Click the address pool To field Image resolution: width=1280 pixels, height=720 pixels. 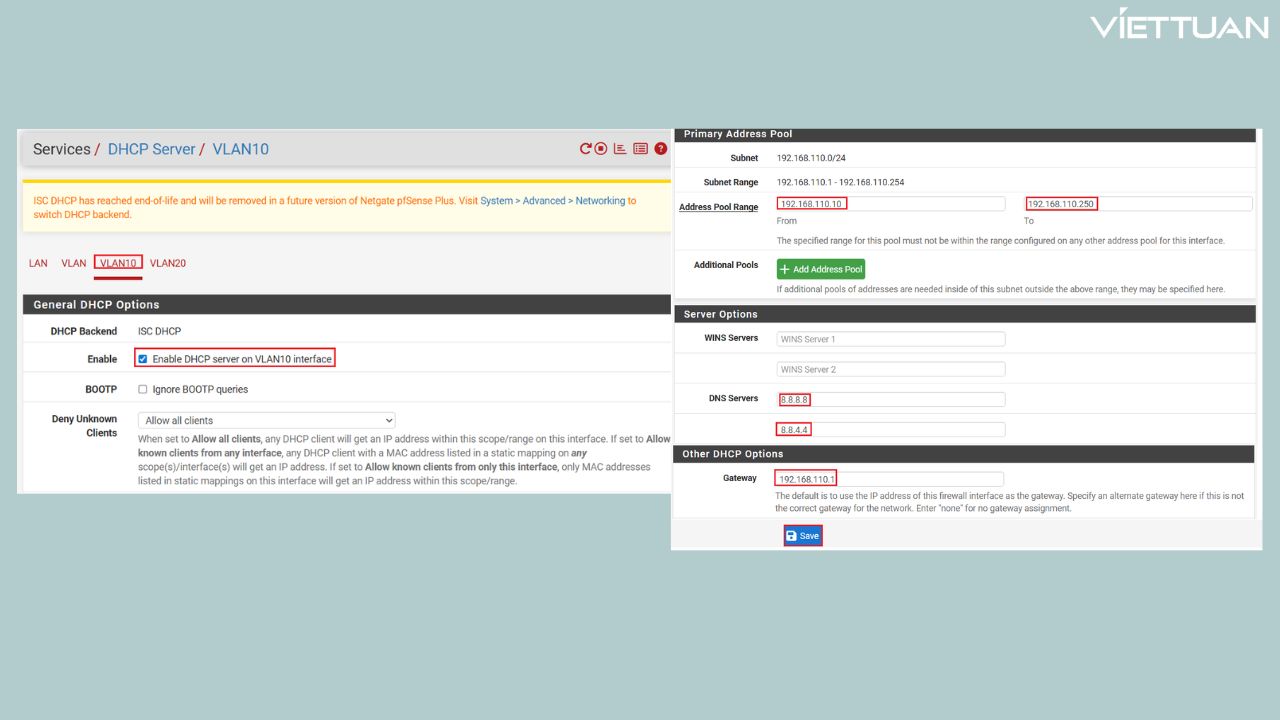(1138, 204)
